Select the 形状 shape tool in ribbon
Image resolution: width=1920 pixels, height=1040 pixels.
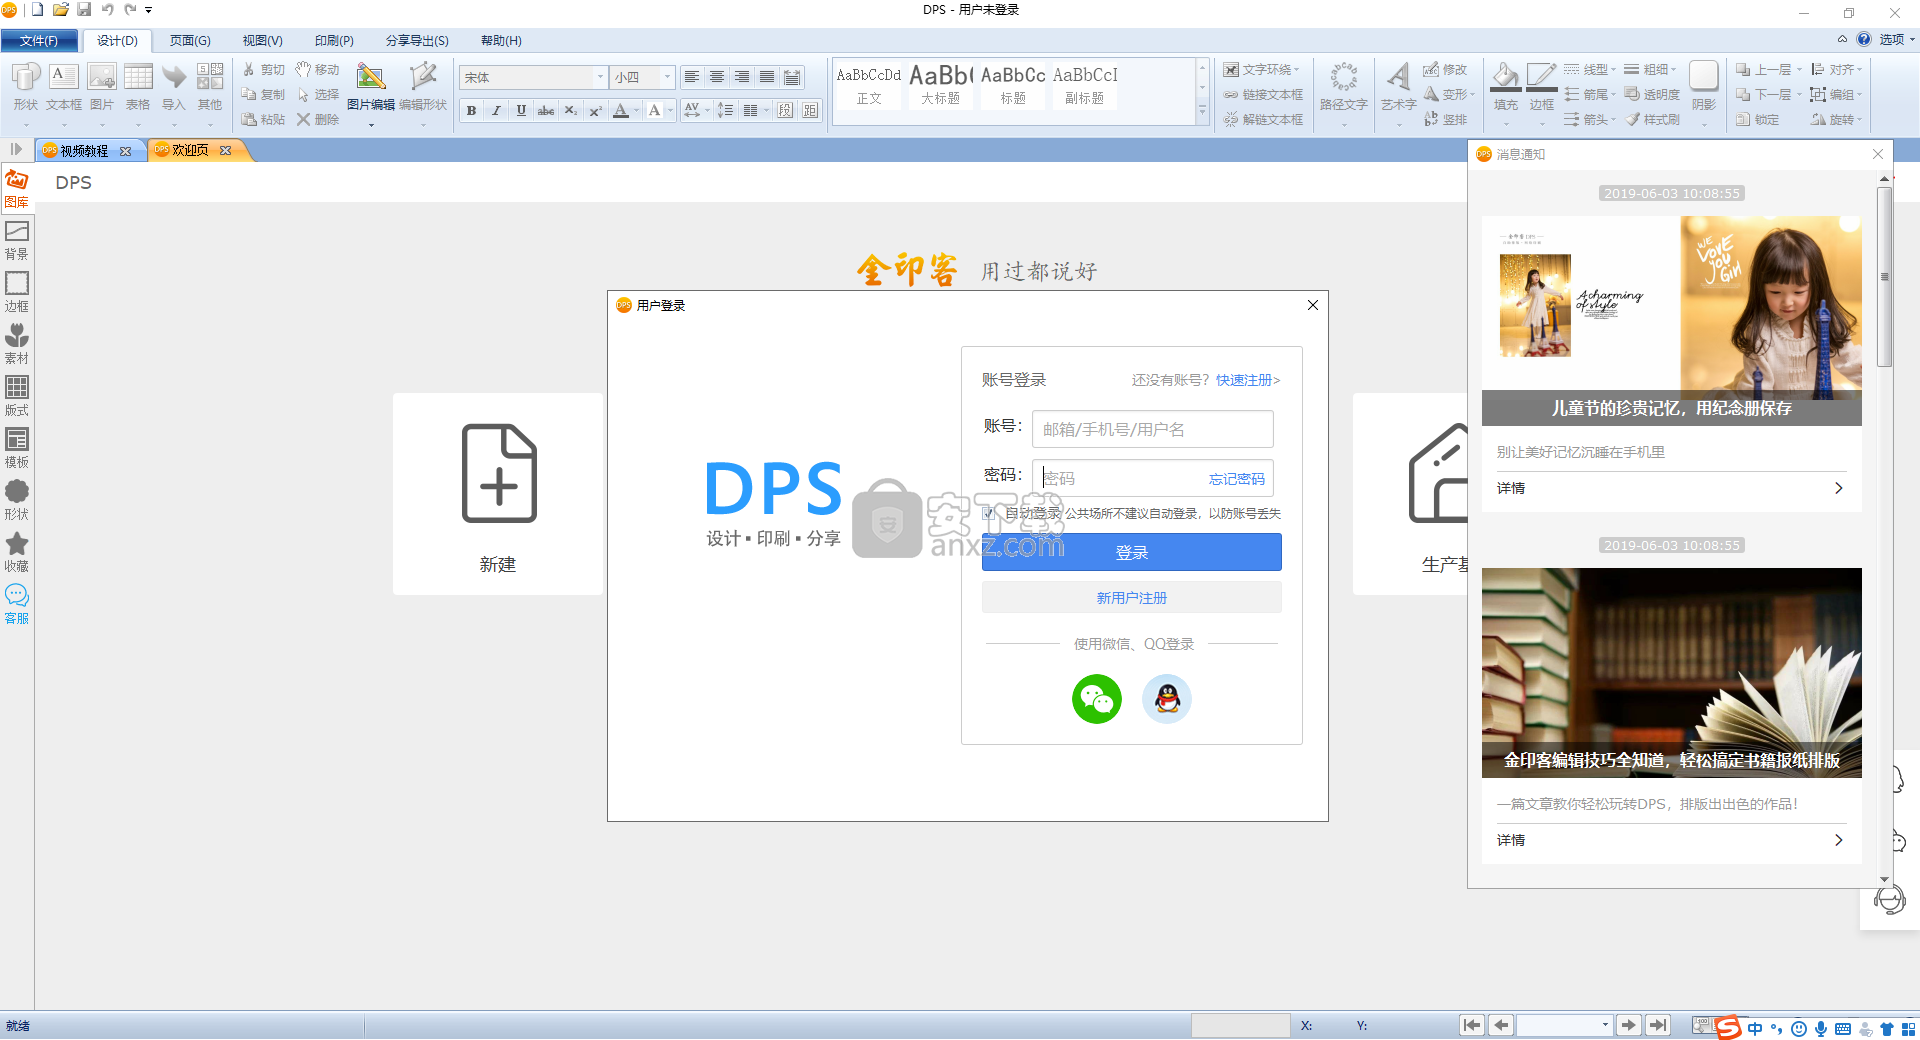[25, 87]
